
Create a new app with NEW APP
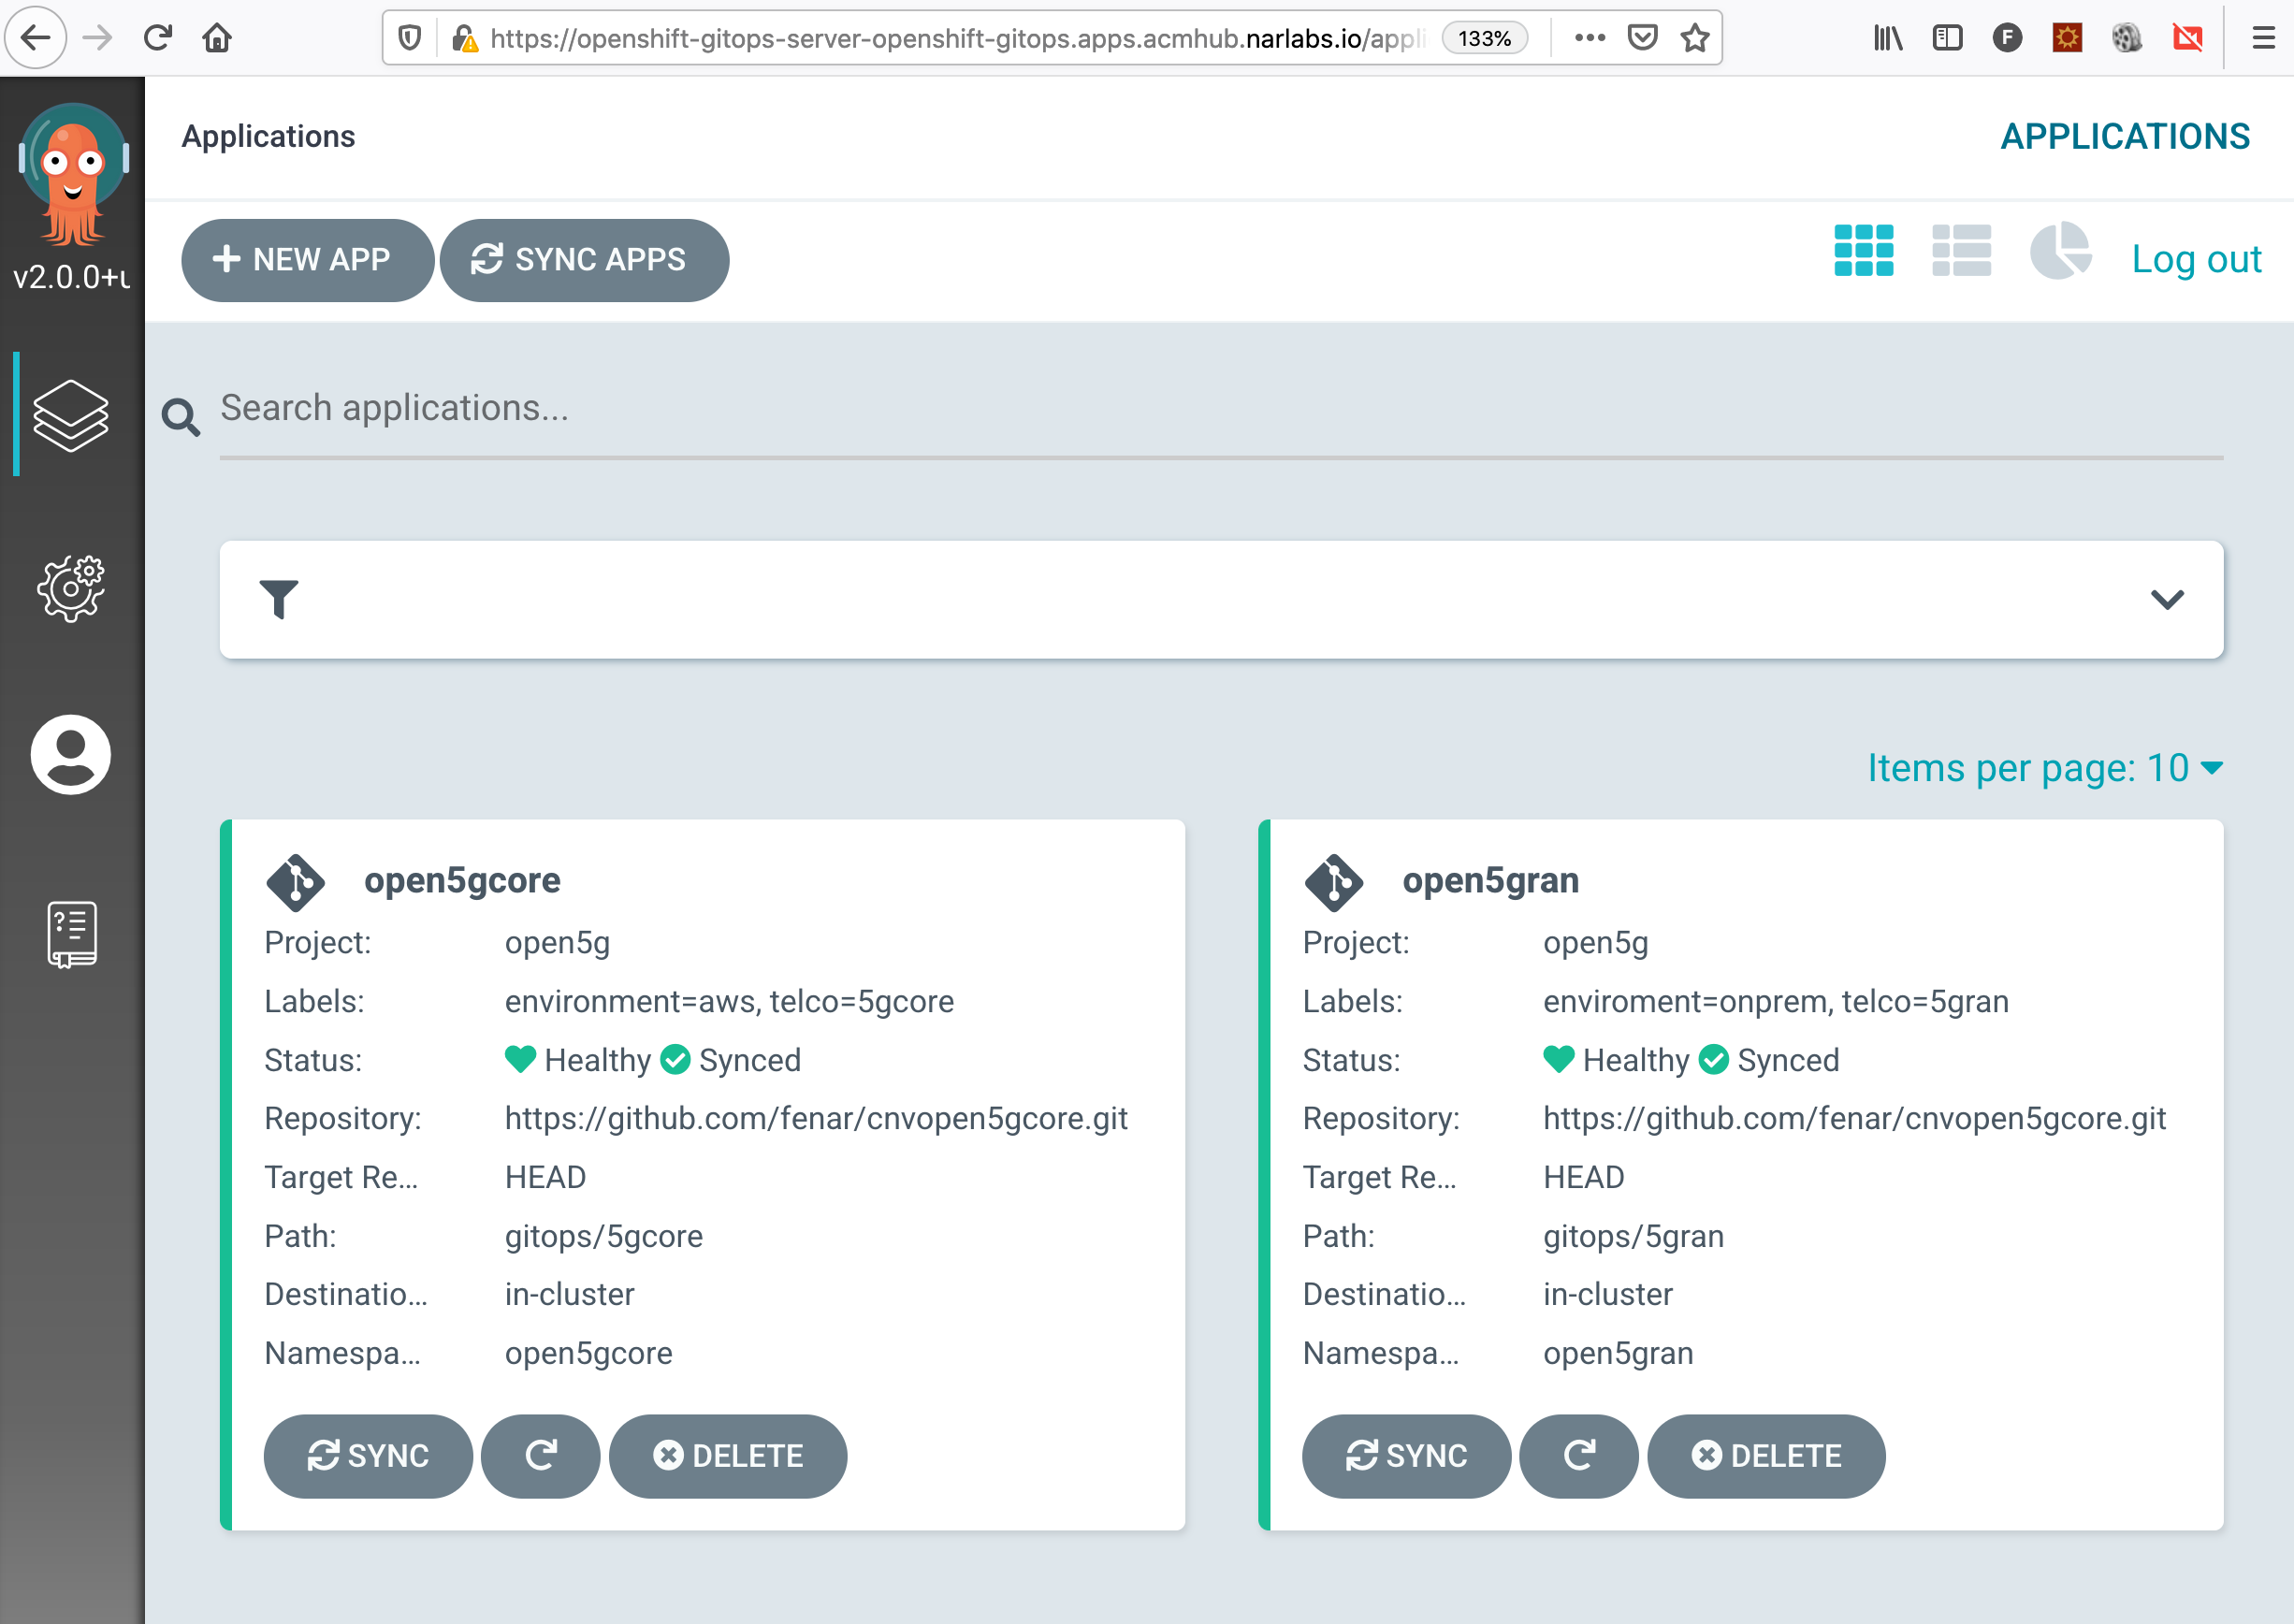(307, 260)
